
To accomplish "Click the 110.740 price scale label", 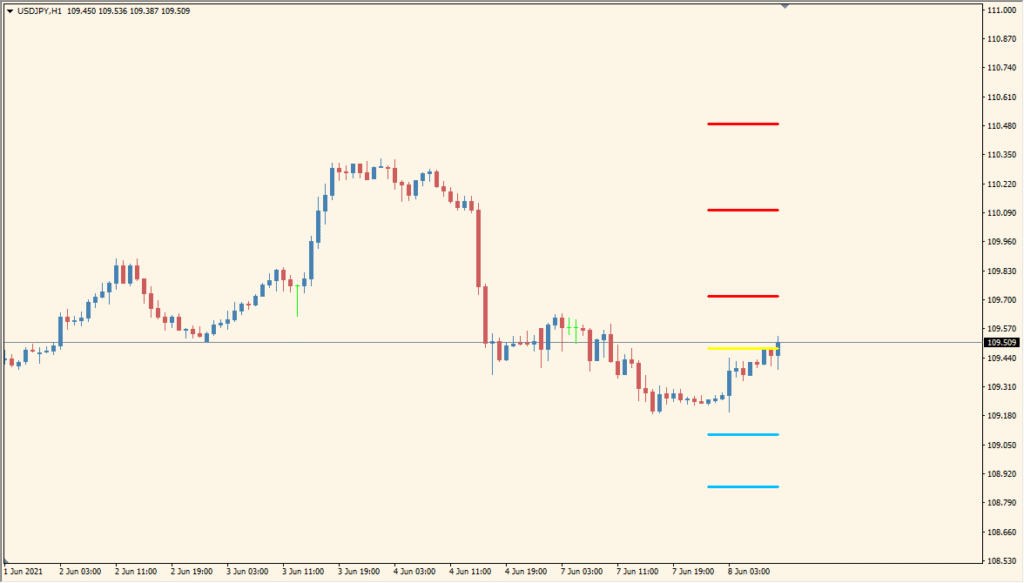I will [x=1002, y=68].
